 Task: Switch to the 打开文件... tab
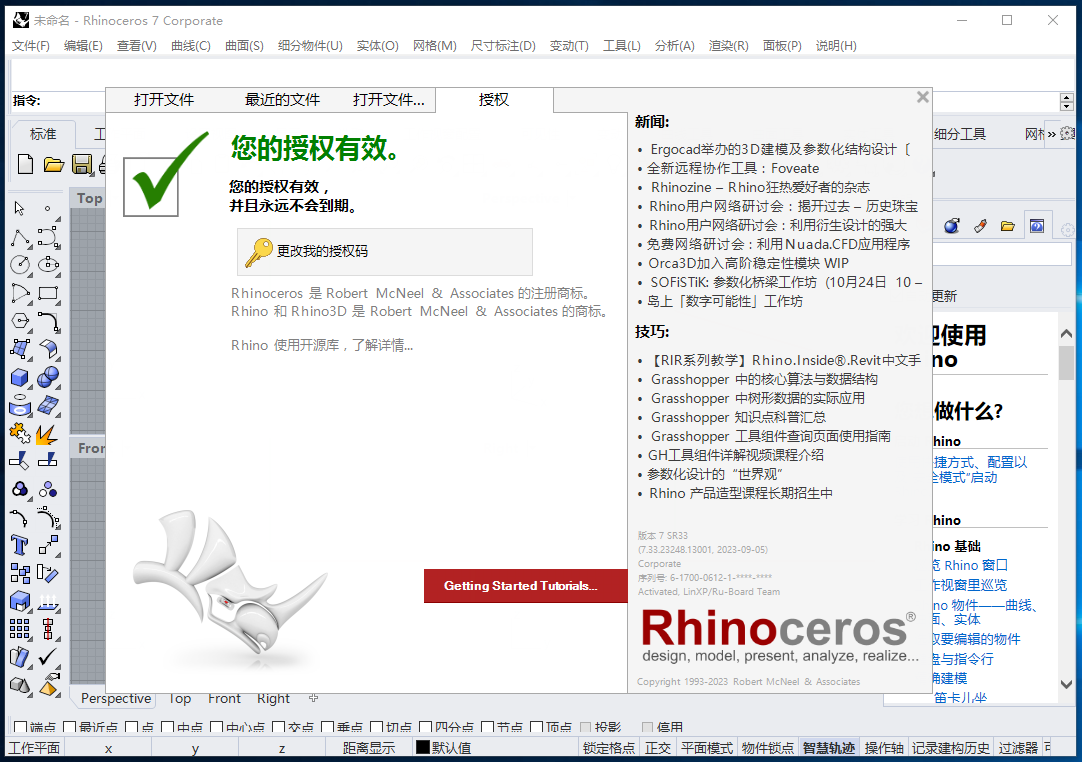pos(388,100)
